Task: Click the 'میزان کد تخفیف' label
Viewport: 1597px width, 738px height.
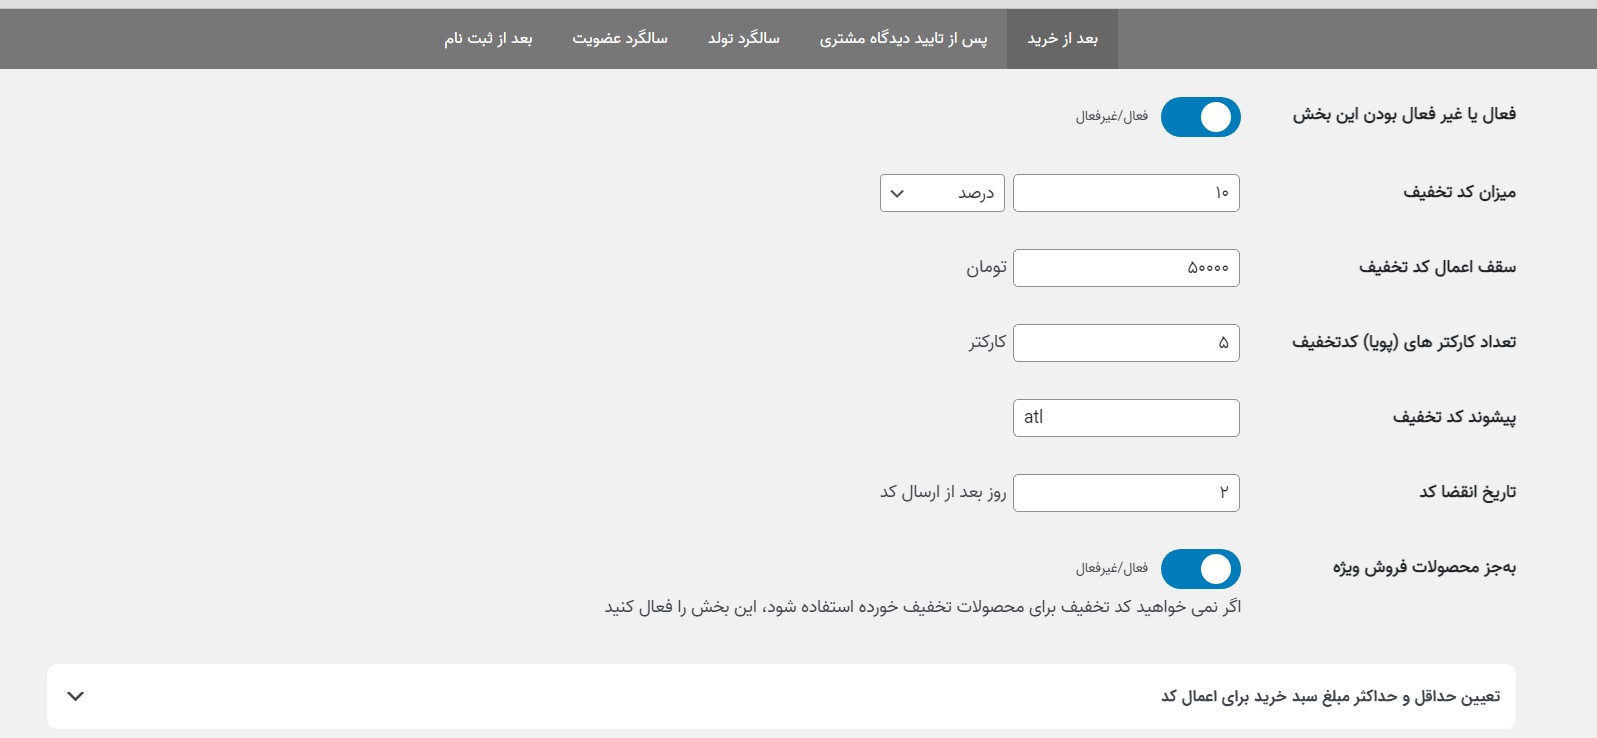Action: tap(1459, 192)
